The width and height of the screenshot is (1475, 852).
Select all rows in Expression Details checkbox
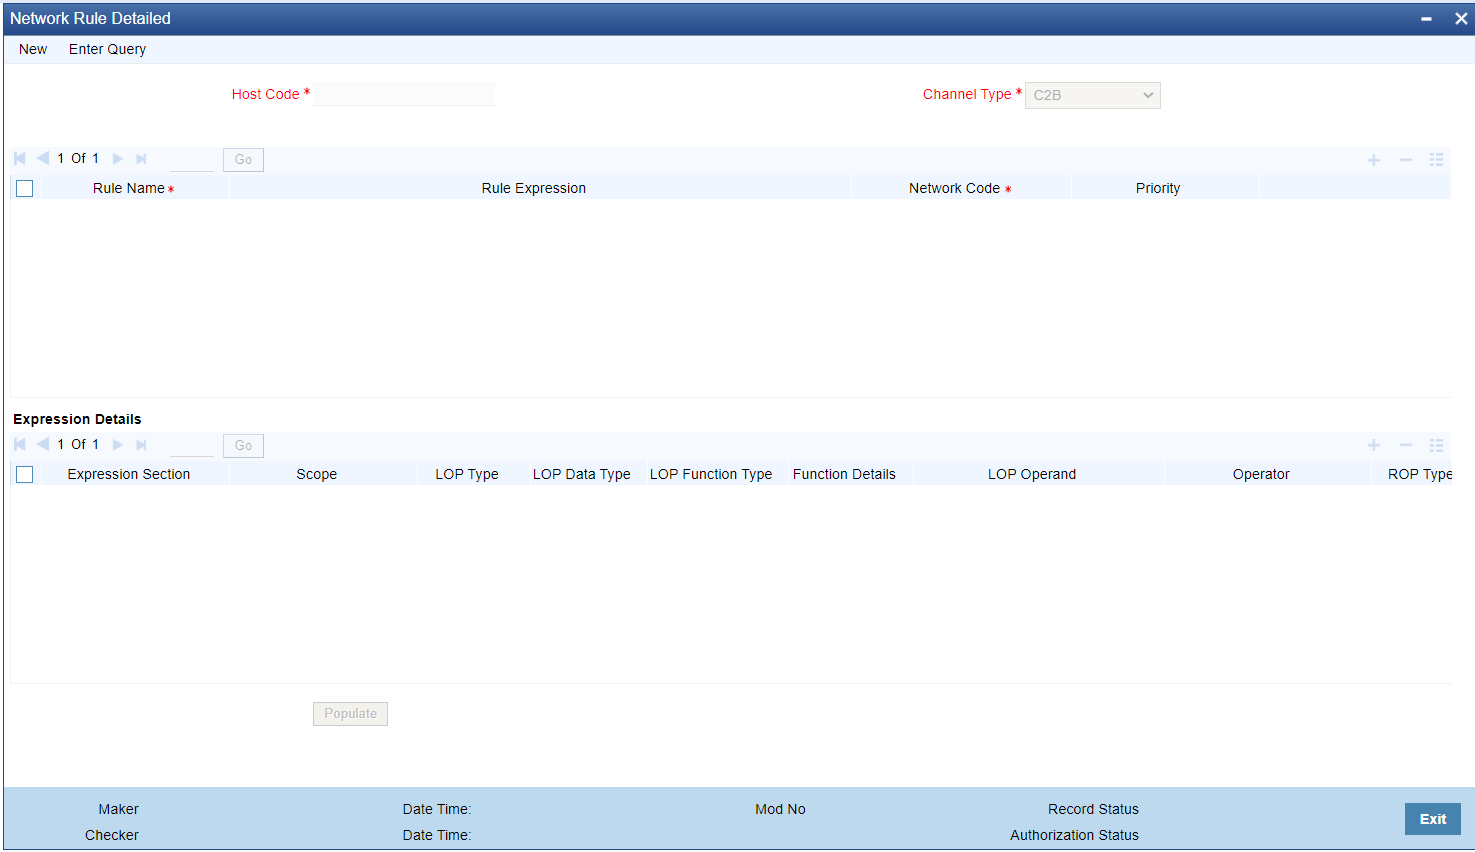(x=25, y=475)
